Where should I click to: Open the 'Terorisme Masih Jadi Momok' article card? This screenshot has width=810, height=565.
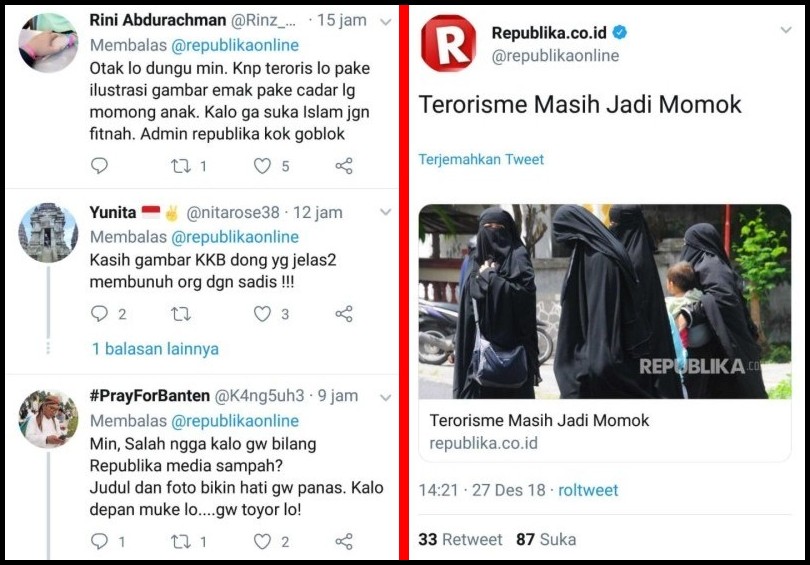coord(604,333)
